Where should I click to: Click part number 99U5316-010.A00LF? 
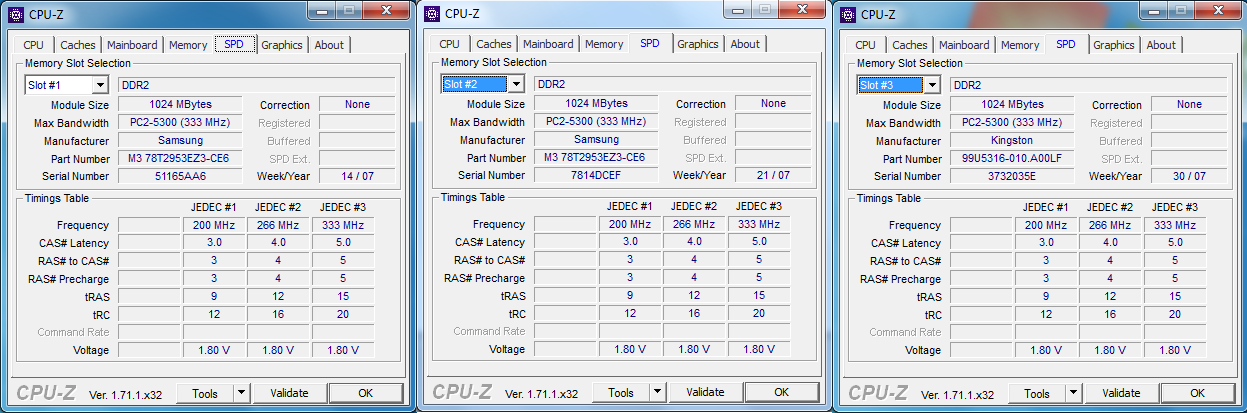[x=1012, y=158]
